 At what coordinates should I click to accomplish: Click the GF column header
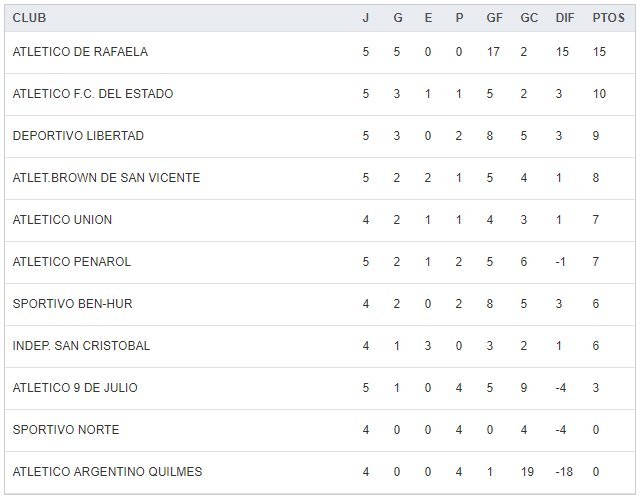[x=493, y=18]
